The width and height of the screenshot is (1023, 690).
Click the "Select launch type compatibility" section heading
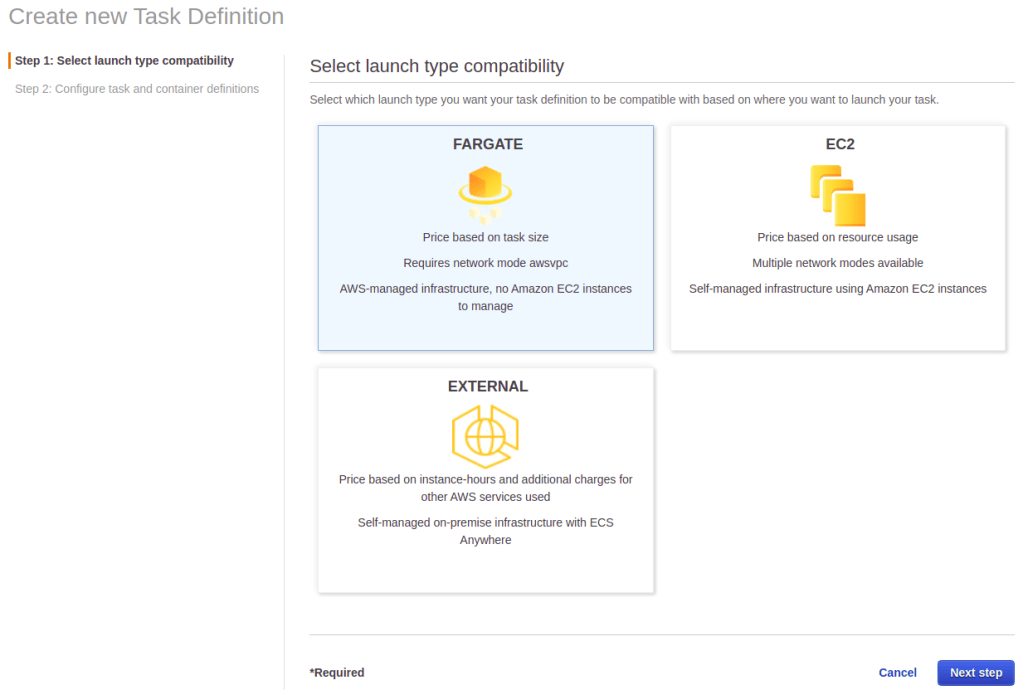(437, 66)
